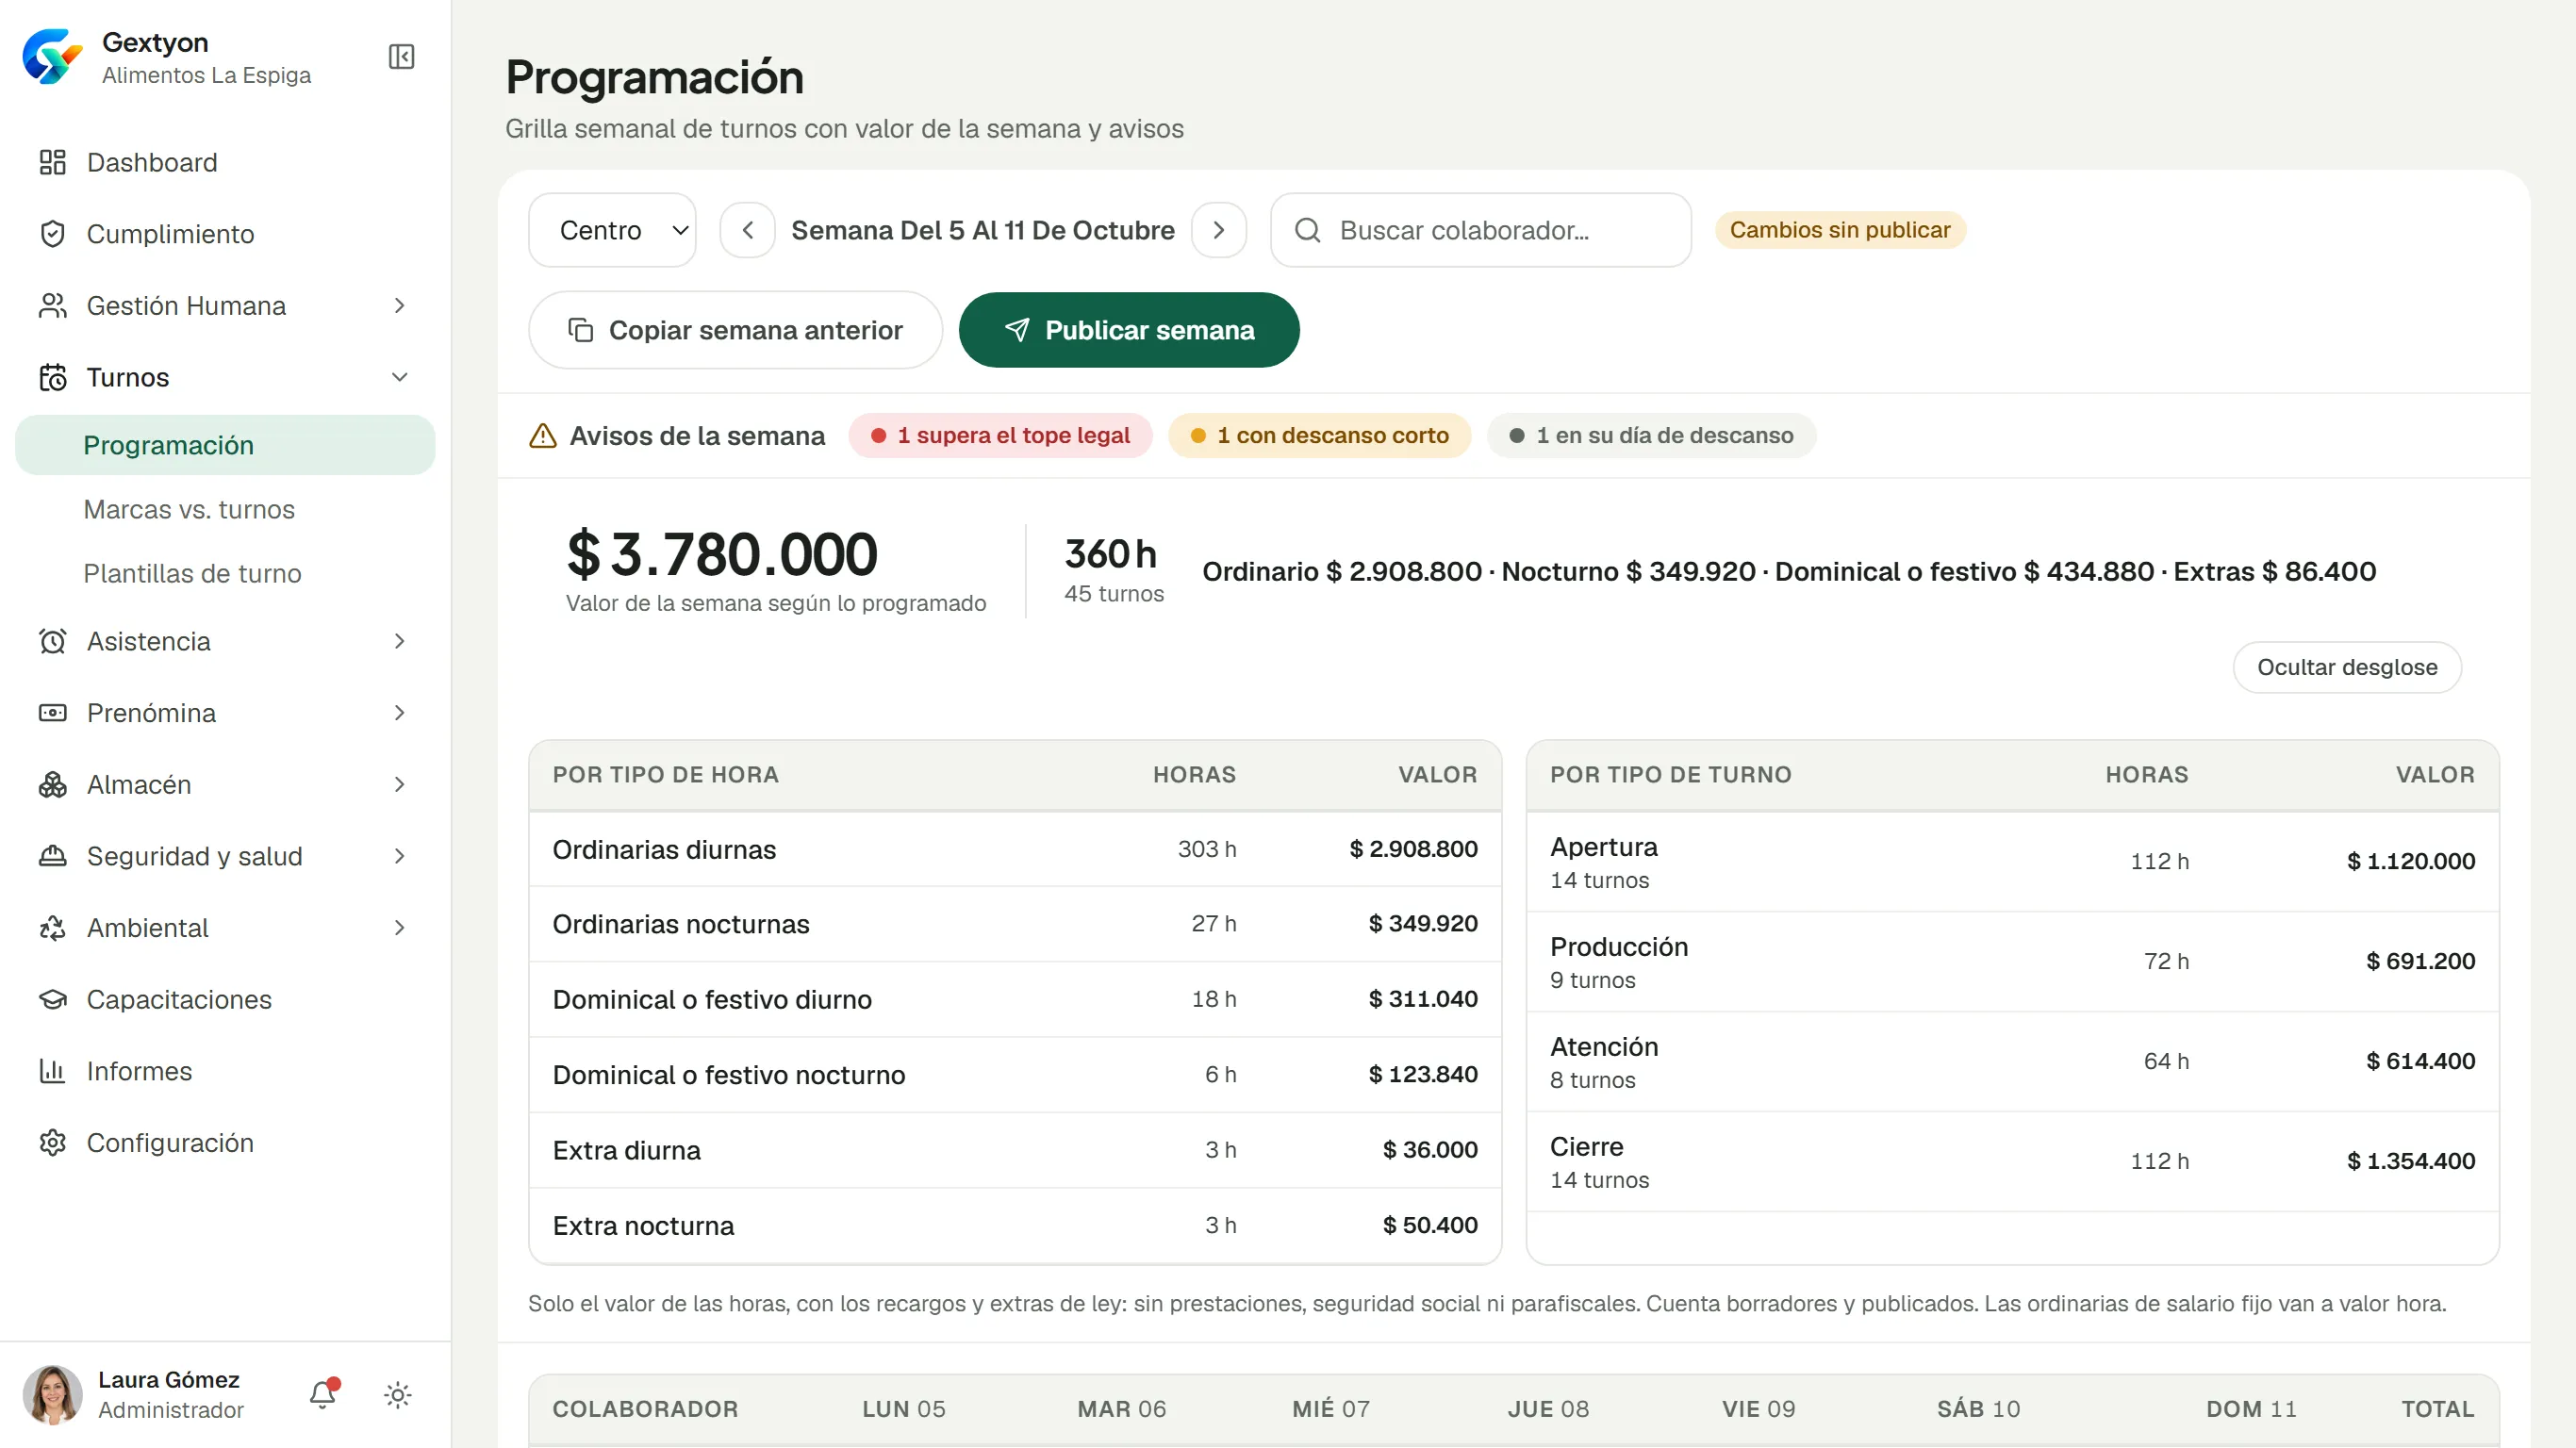2576x1448 pixels.
Task: Click Copiar semana anterior button
Action: (735, 330)
